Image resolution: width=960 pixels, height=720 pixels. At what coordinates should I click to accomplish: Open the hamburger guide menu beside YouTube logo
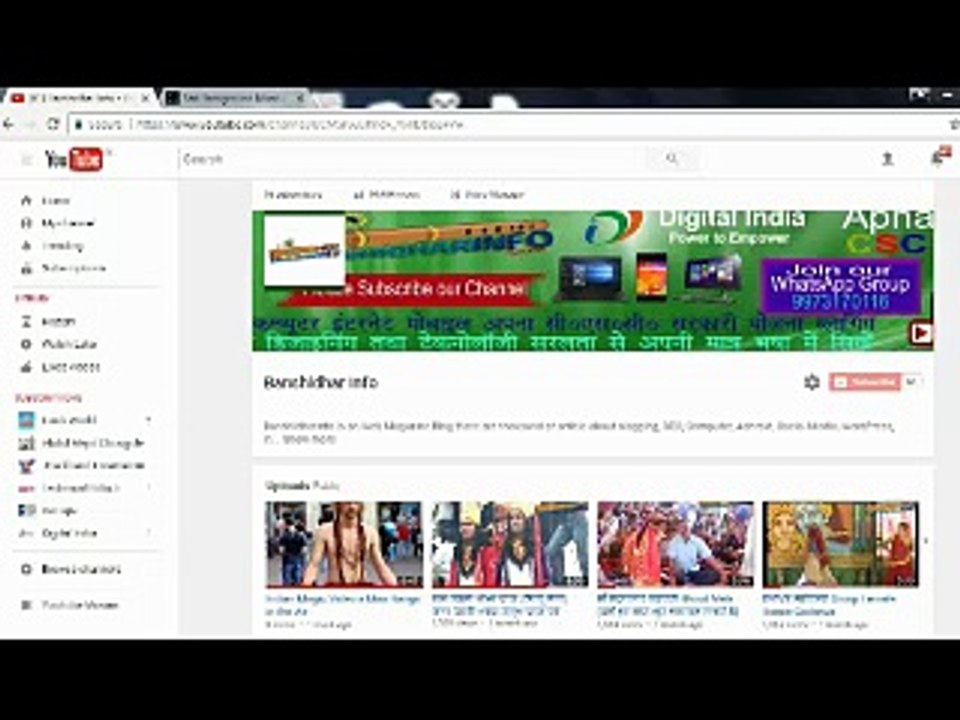26,160
